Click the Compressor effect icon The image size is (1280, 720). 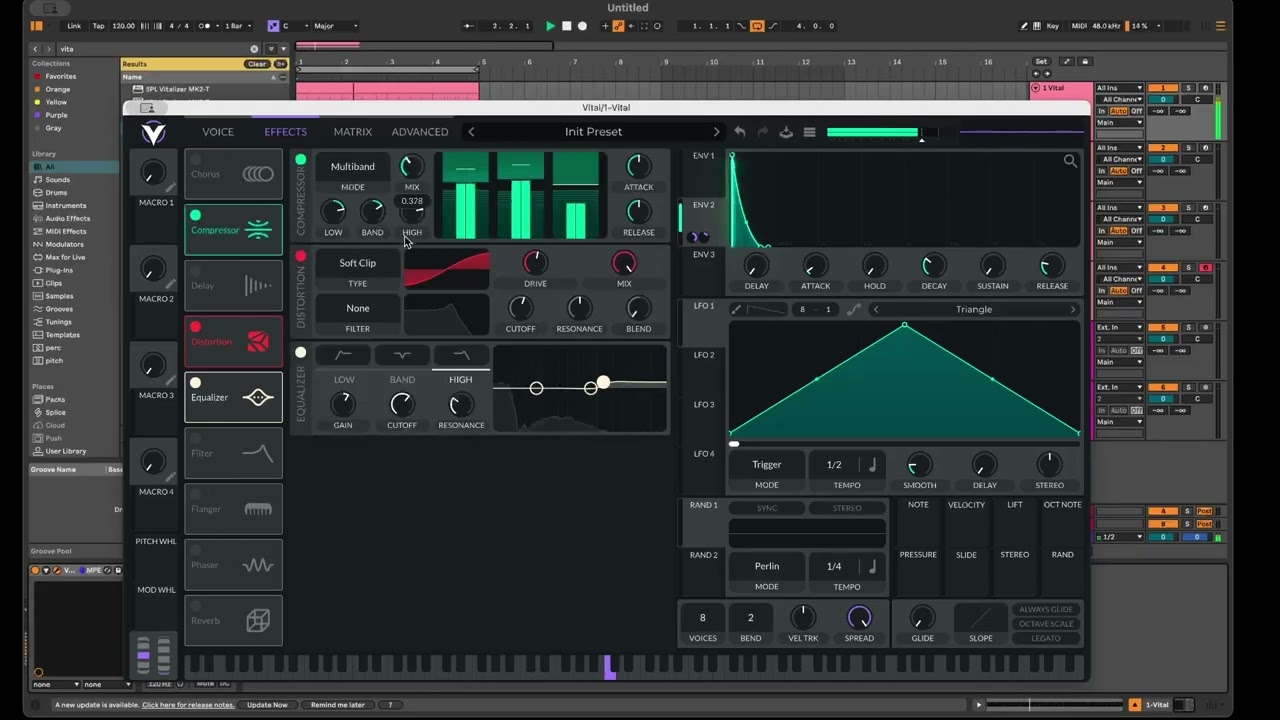coord(258,230)
